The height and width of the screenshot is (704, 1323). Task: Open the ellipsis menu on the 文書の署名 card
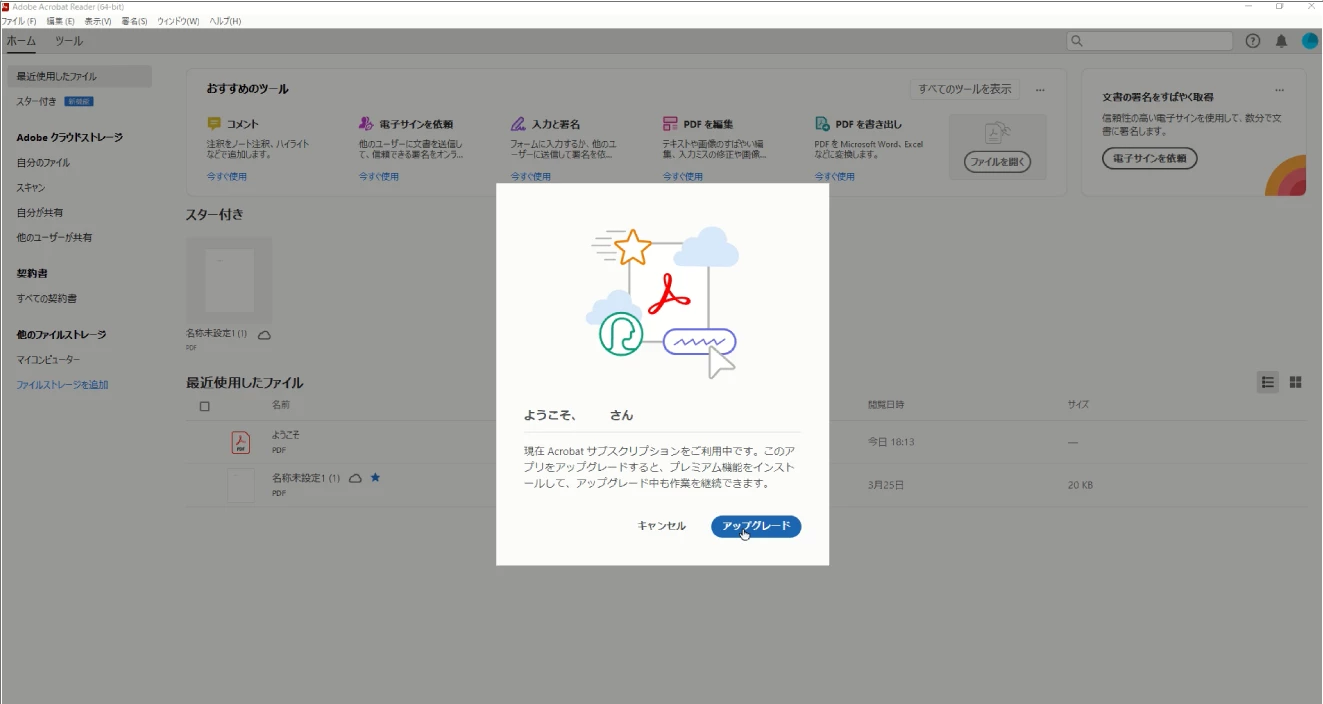point(1279,90)
